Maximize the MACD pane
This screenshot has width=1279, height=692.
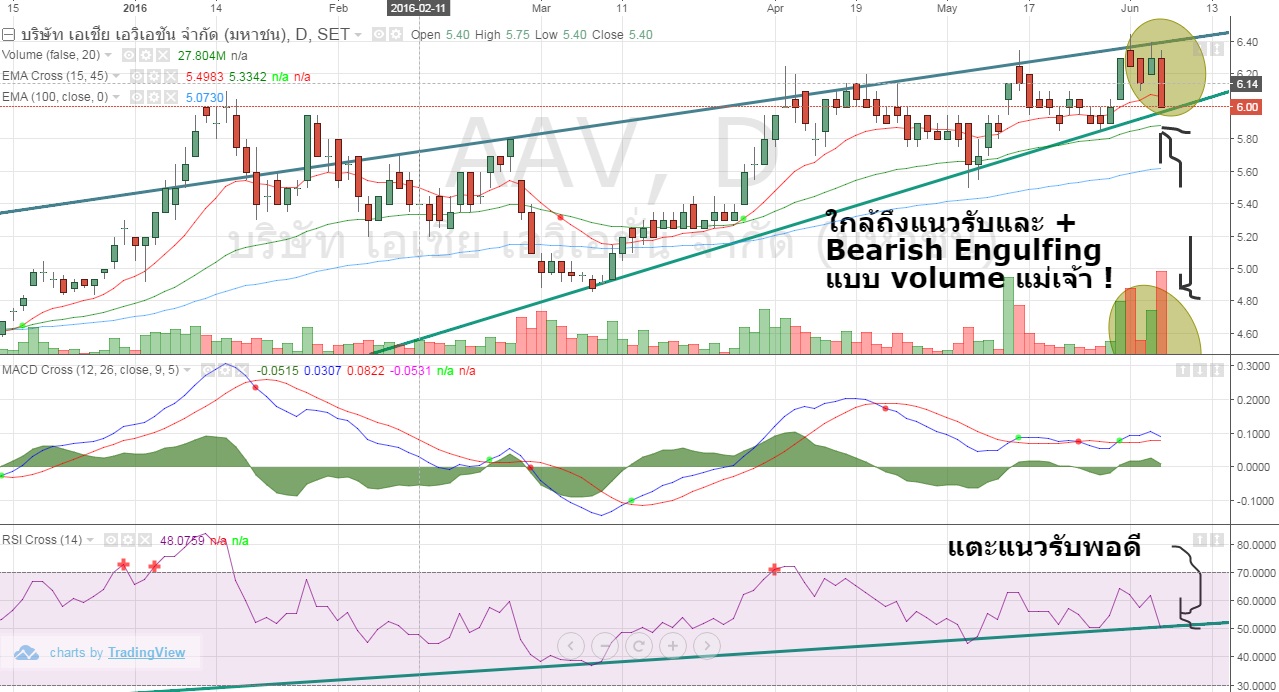pyautogui.click(x=1217, y=370)
